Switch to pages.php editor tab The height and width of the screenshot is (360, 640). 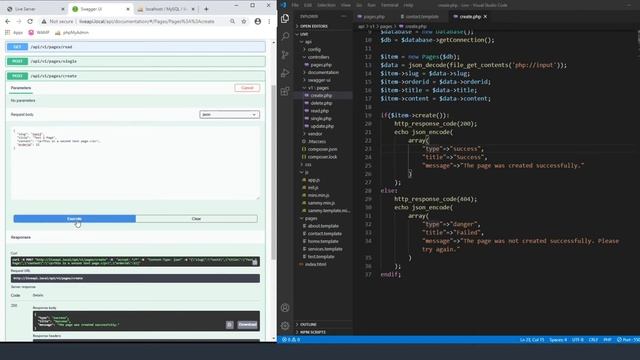(x=371, y=17)
